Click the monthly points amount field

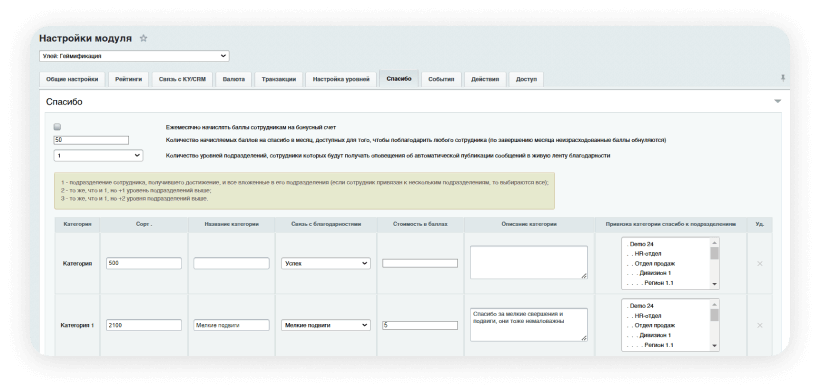point(91,140)
